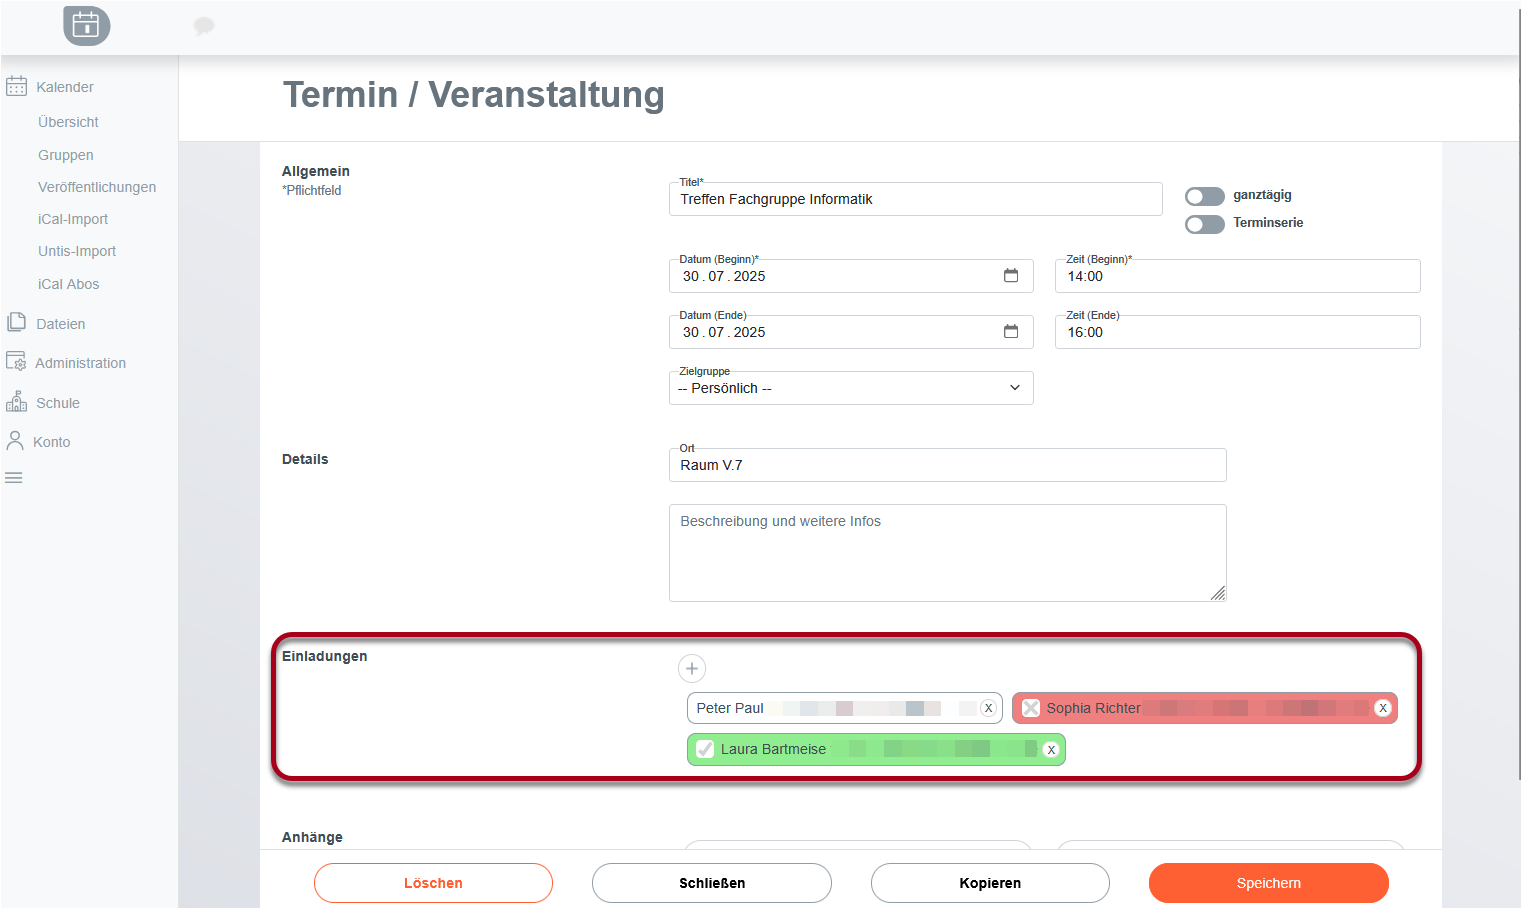
Task: Save the event with Speichern
Action: (1268, 883)
